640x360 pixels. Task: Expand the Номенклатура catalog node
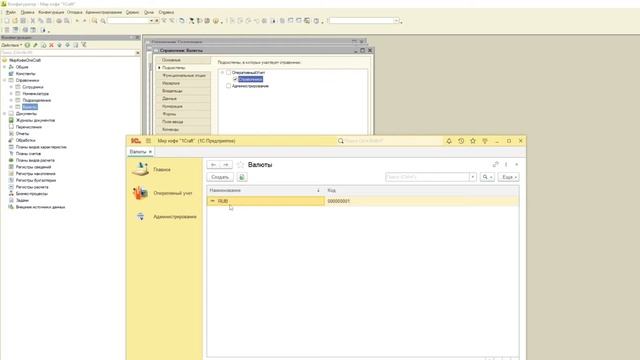pyautogui.click(x=11, y=93)
